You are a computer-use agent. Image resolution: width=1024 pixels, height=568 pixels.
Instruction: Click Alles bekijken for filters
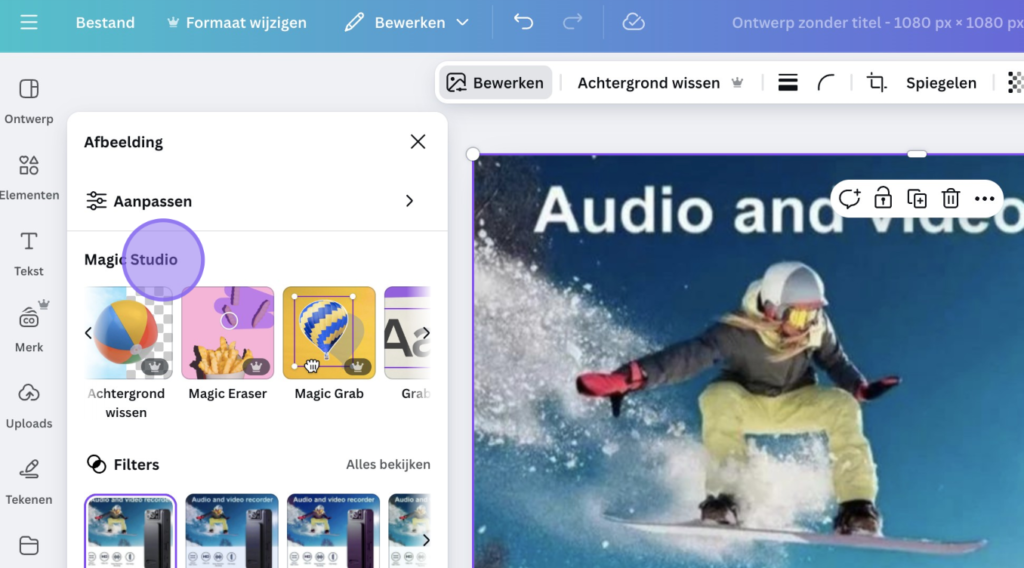(x=388, y=464)
